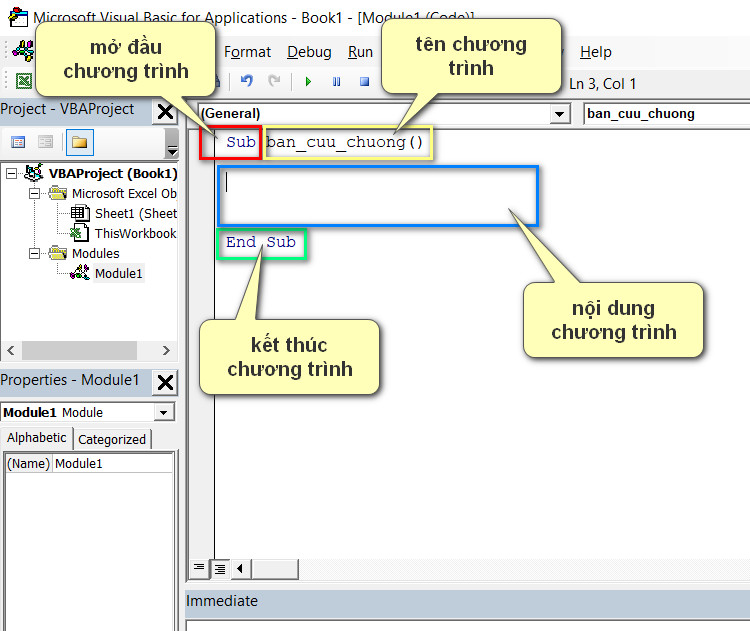
Task: Toggle Folders view in Project panel
Action: [x=79, y=142]
